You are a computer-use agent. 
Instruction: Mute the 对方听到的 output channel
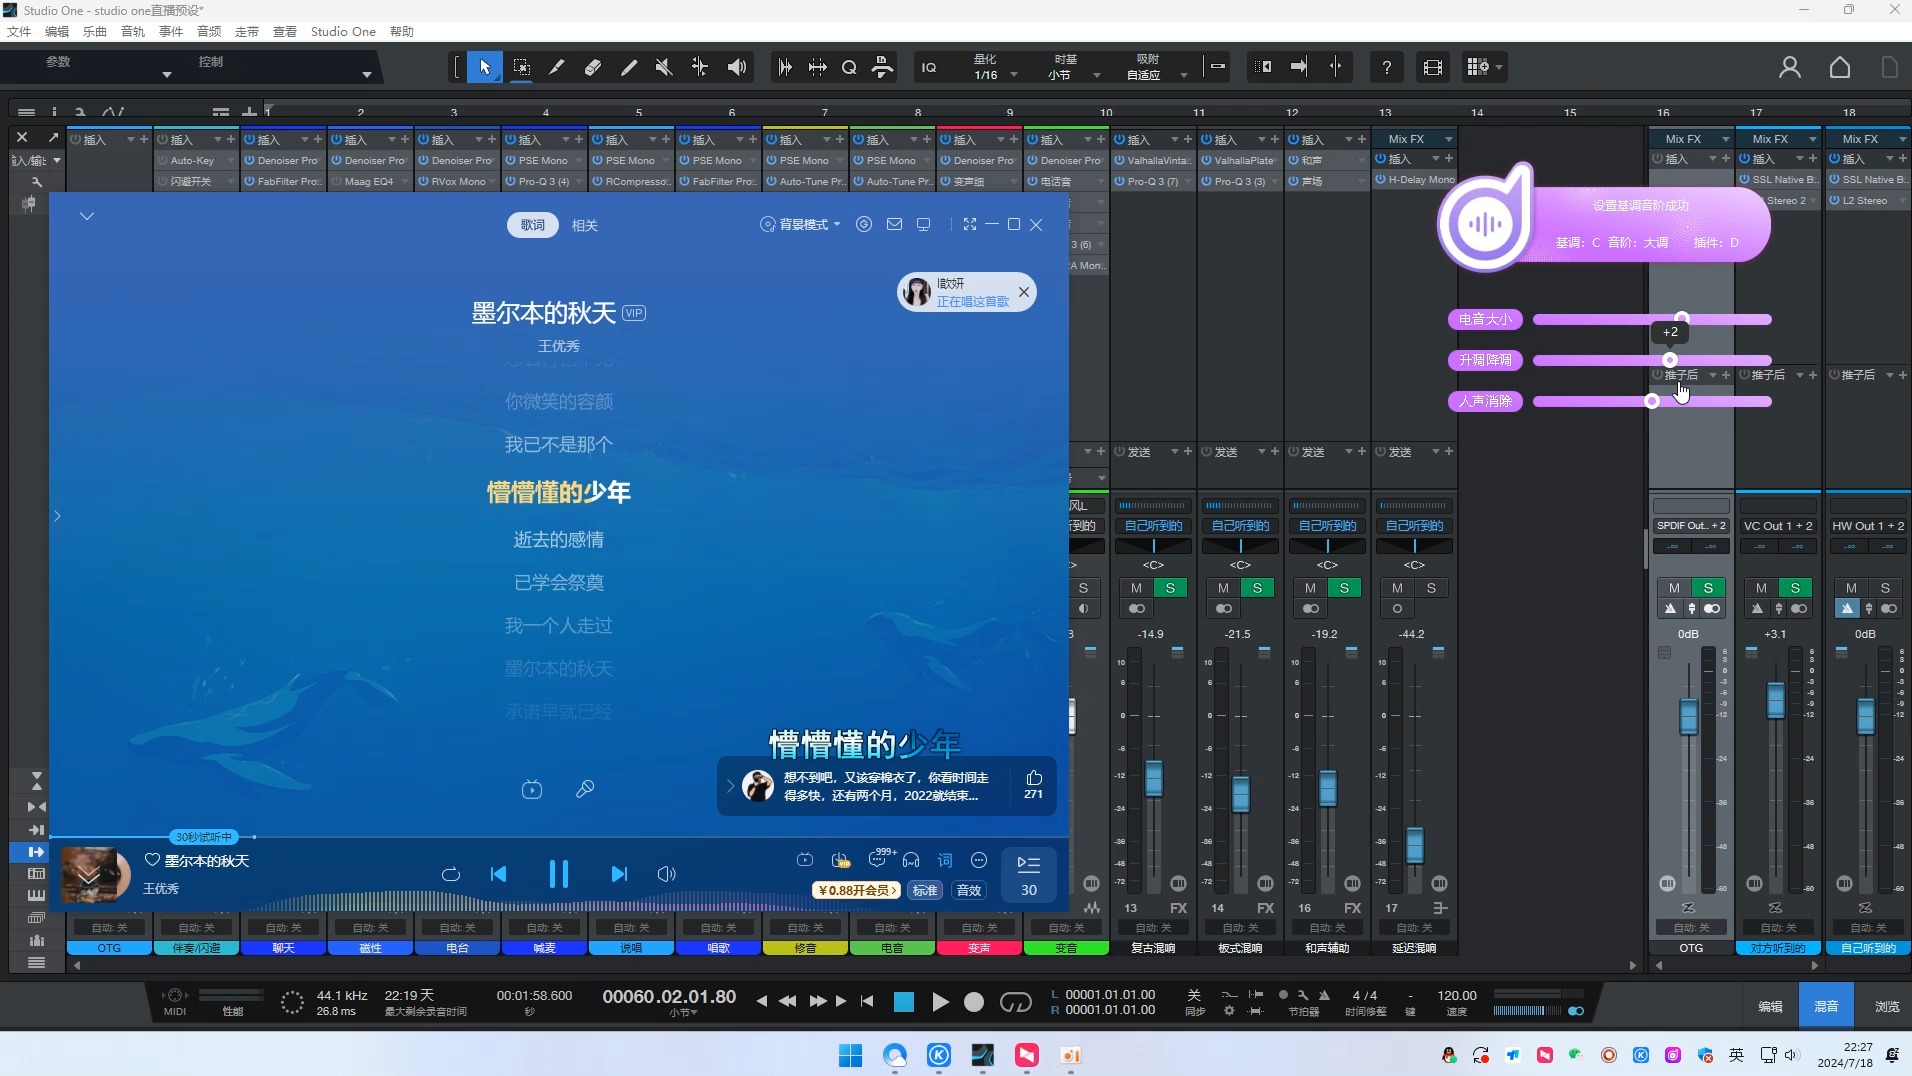pos(1761,588)
